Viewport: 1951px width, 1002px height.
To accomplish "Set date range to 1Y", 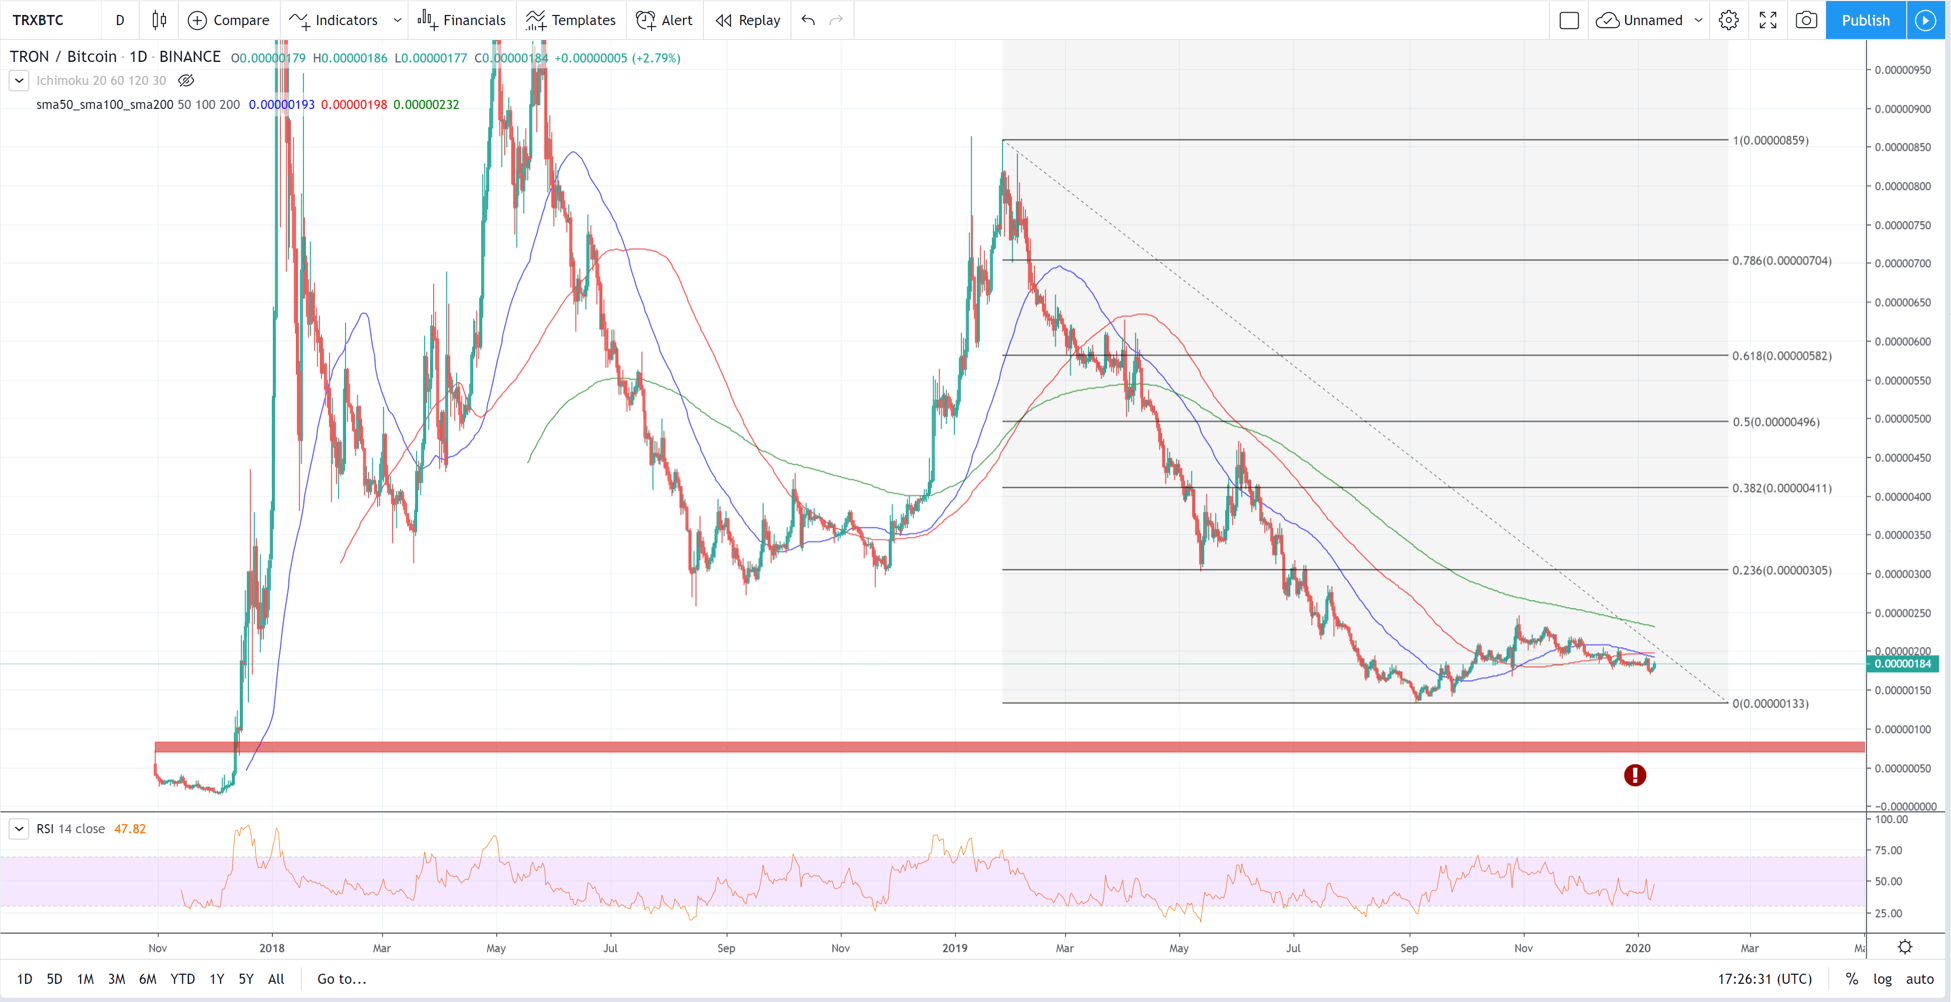I will point(217,979).
